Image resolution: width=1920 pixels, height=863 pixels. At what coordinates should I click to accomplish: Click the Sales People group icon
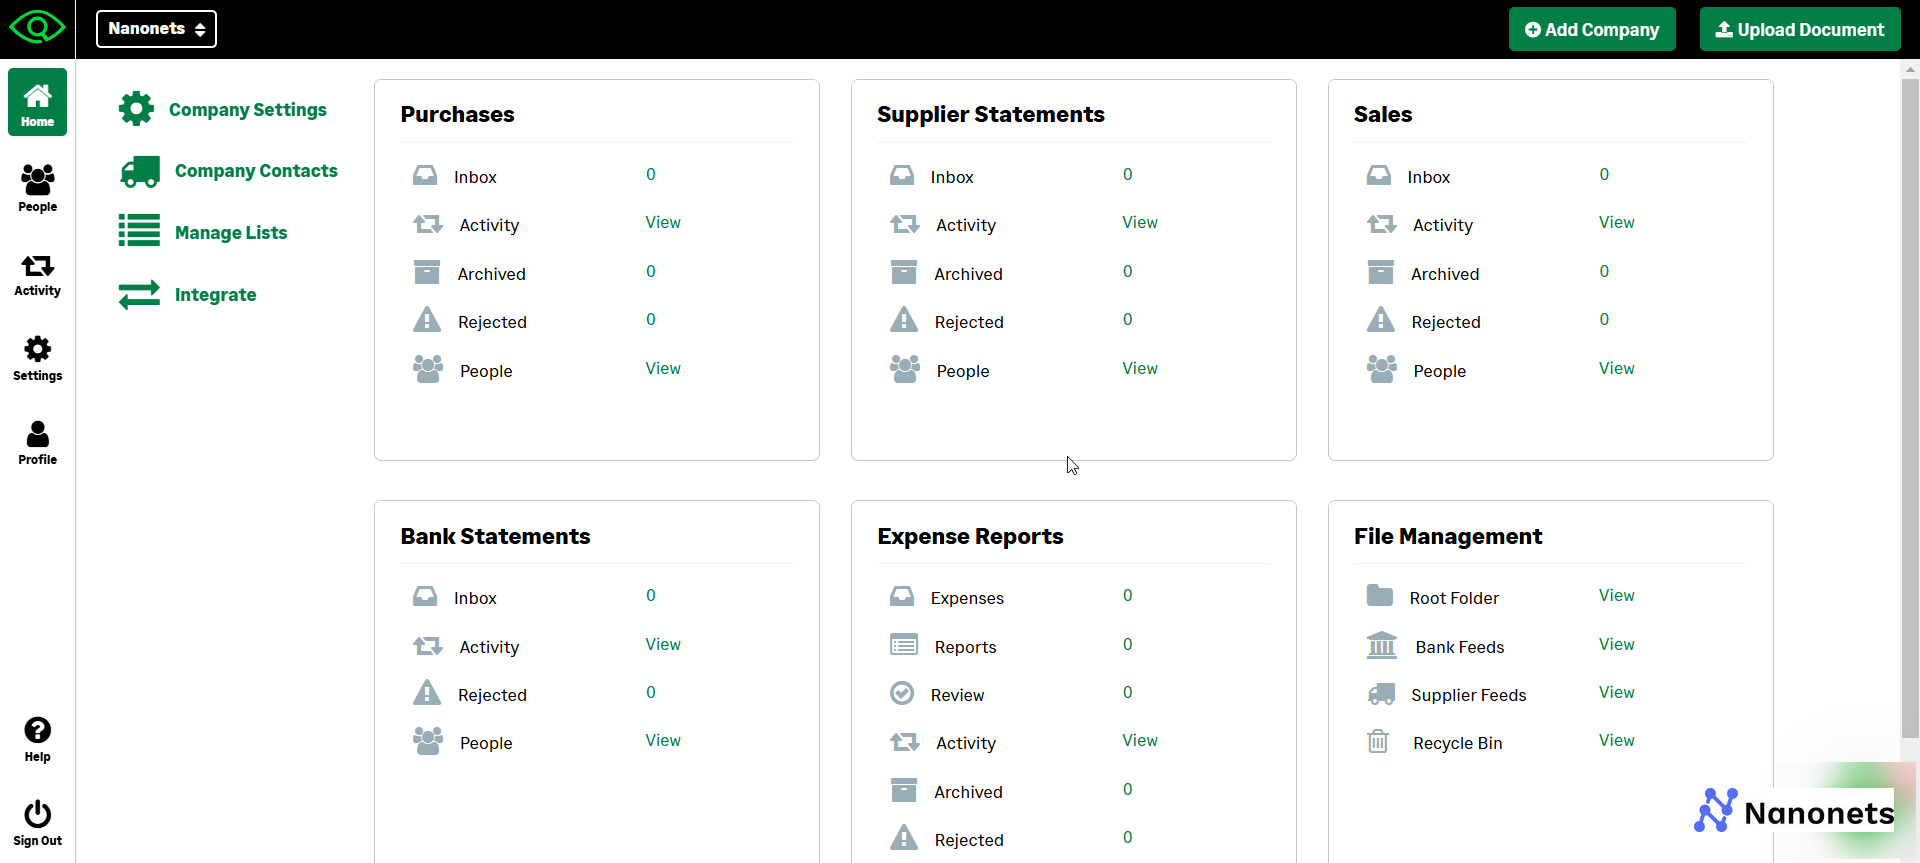(x=1382, y=369)
